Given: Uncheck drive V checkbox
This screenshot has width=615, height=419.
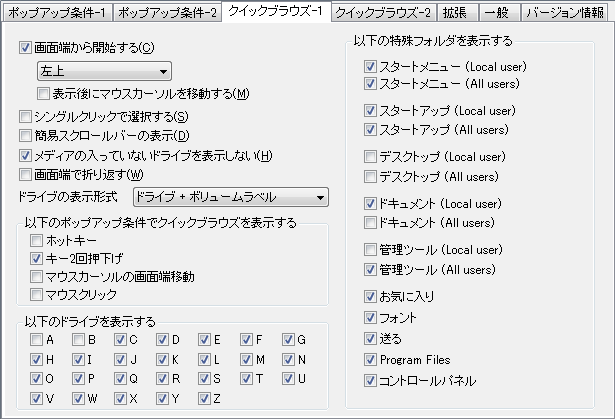Looking at the screenshot, I should pyautogui.click(x=36, y=399).
